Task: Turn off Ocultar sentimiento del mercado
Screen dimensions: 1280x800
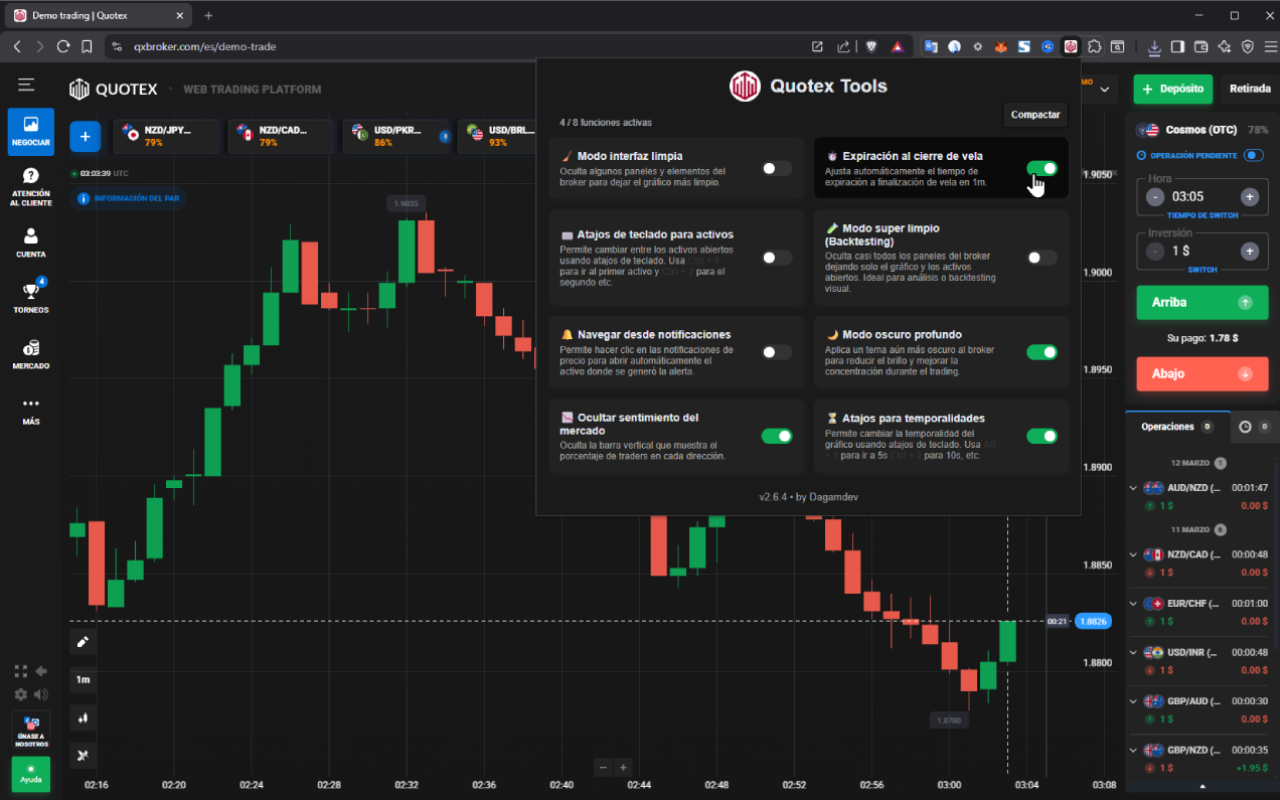Action: point(777,436)
